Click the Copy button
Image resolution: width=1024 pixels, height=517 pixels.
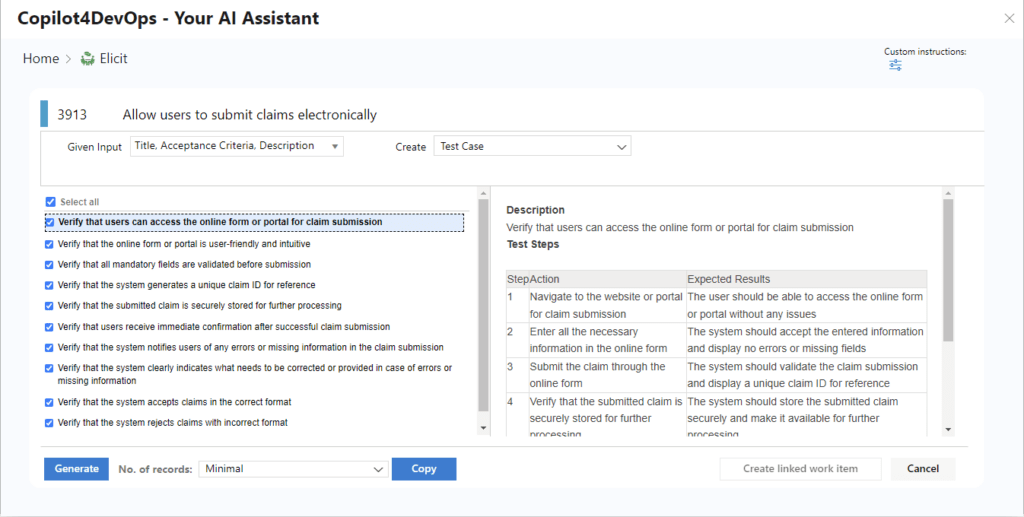pos(424,469)
